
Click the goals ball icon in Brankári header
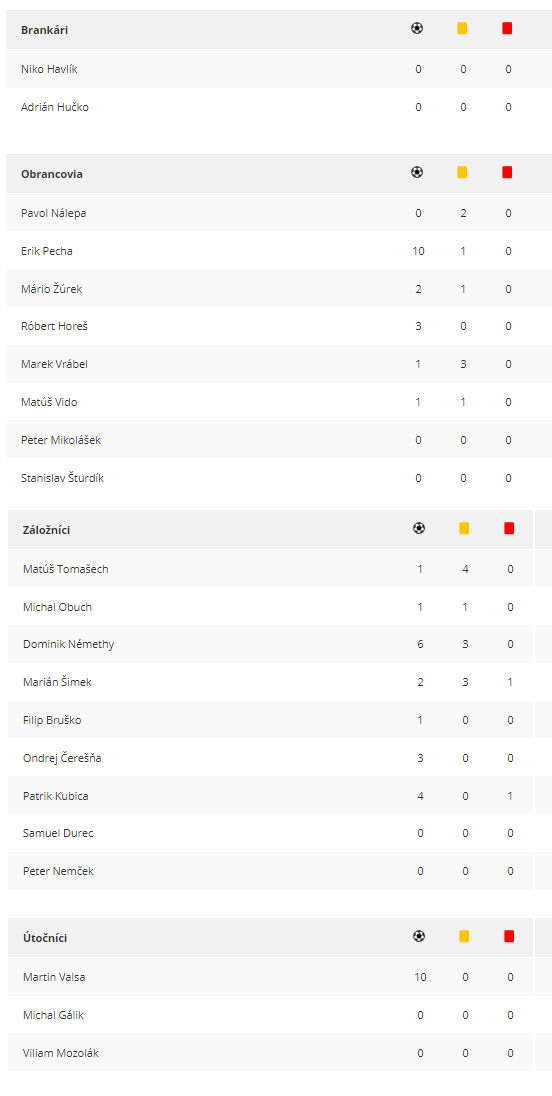pyautogui.click(x=417, y=29)
